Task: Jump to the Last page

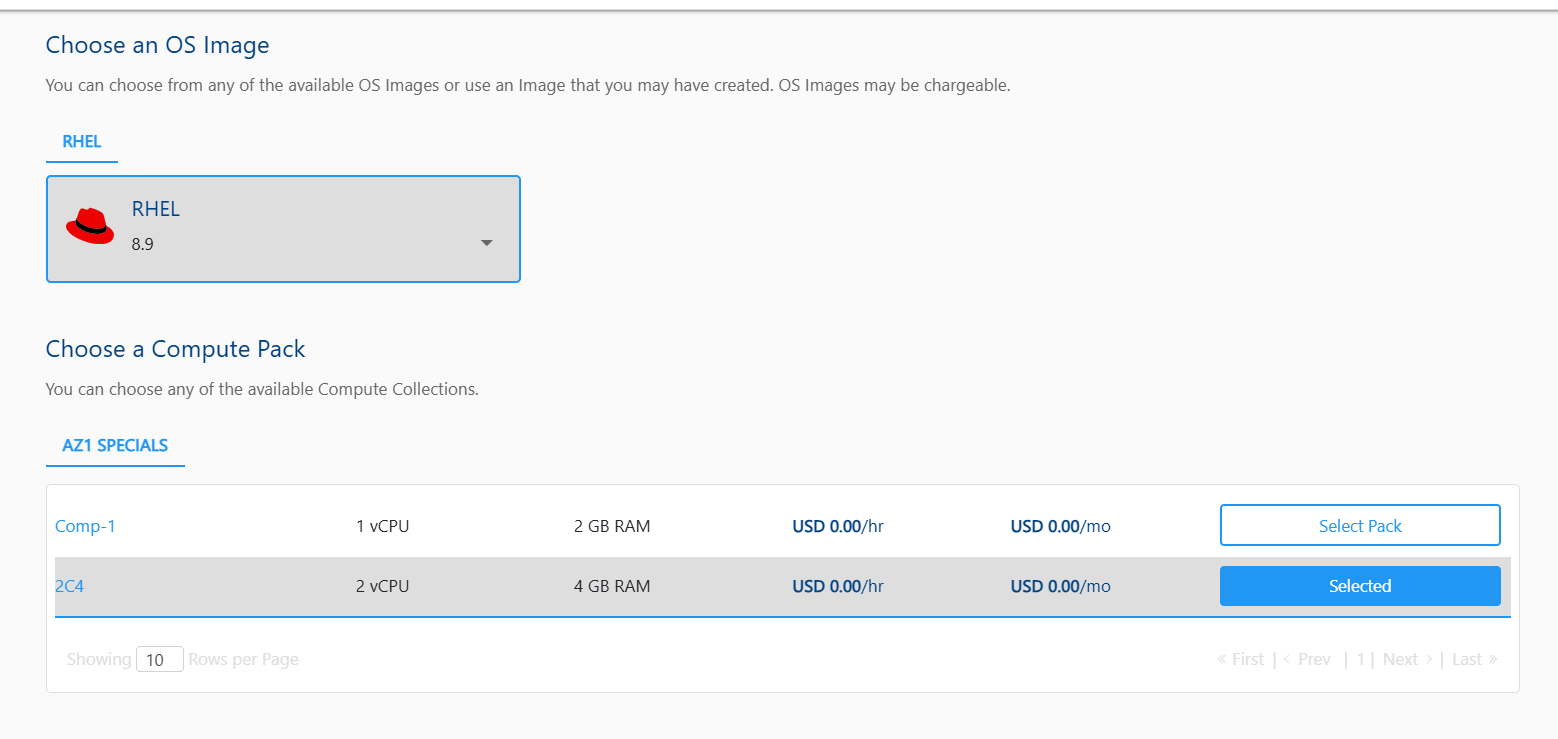Action: tap(1467, 659)
